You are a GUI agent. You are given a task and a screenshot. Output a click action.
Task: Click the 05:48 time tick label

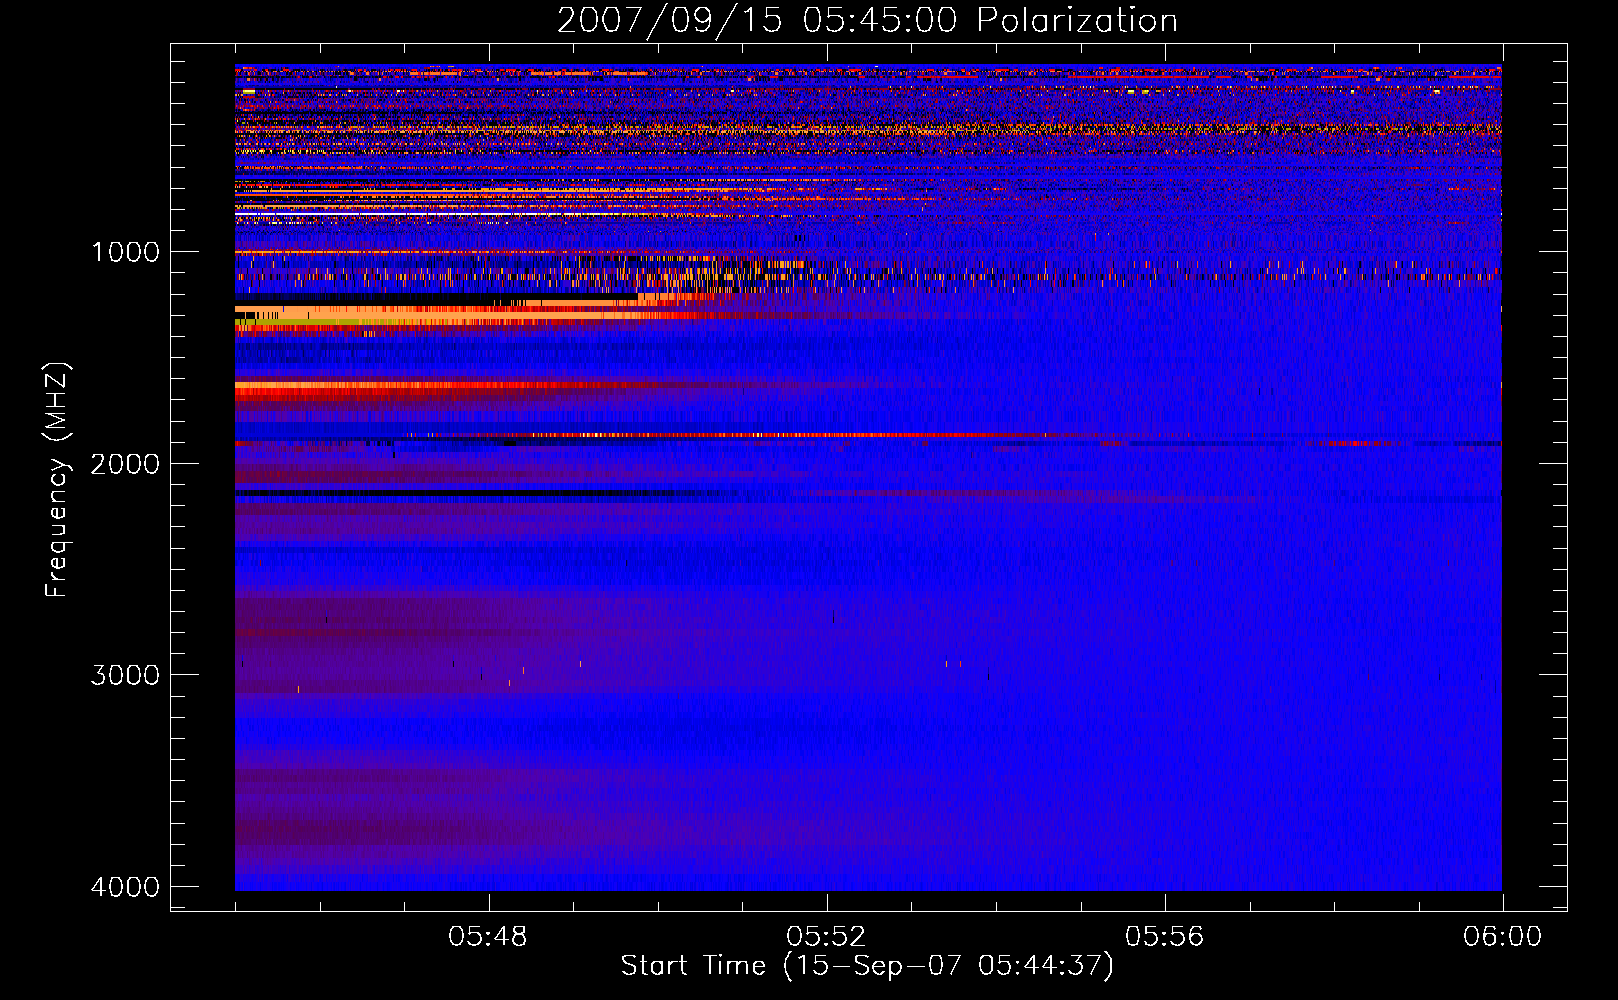pos(488,937)
